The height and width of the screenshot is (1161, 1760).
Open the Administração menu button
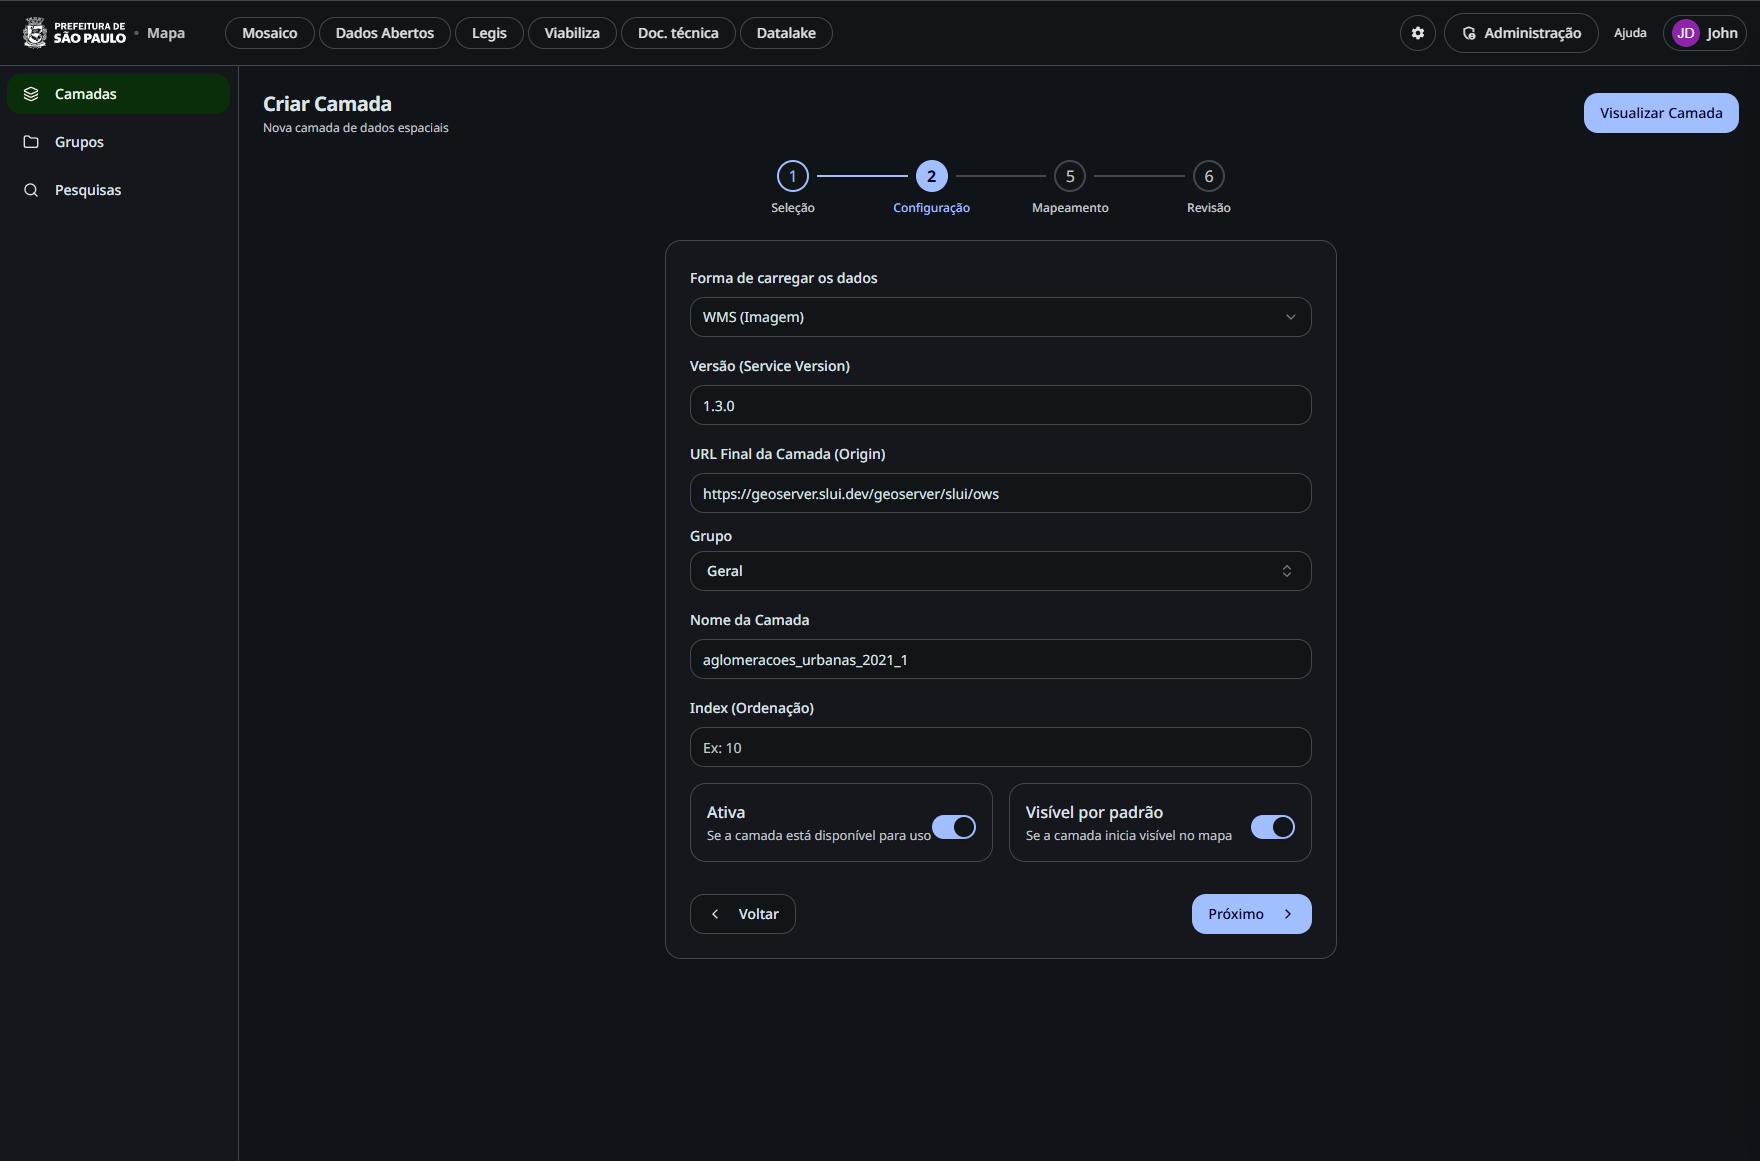point(1521,33)
